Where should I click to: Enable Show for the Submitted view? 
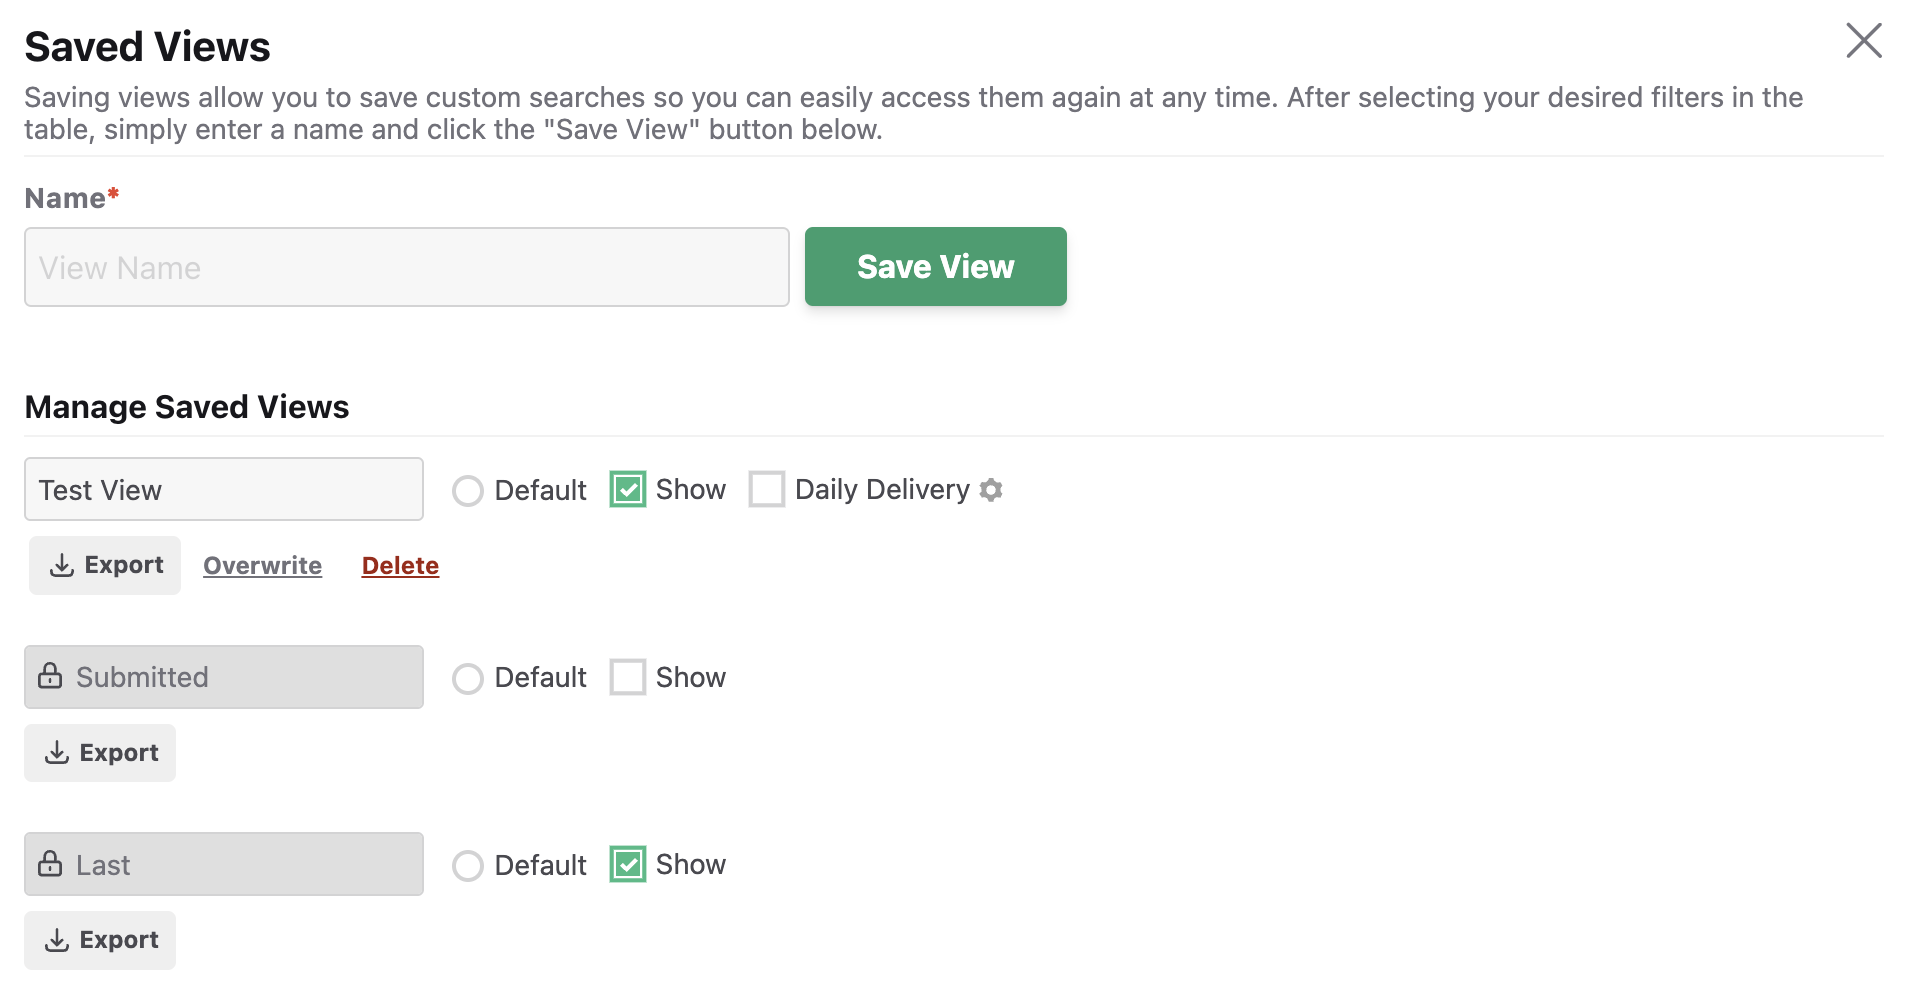[627, 677]
